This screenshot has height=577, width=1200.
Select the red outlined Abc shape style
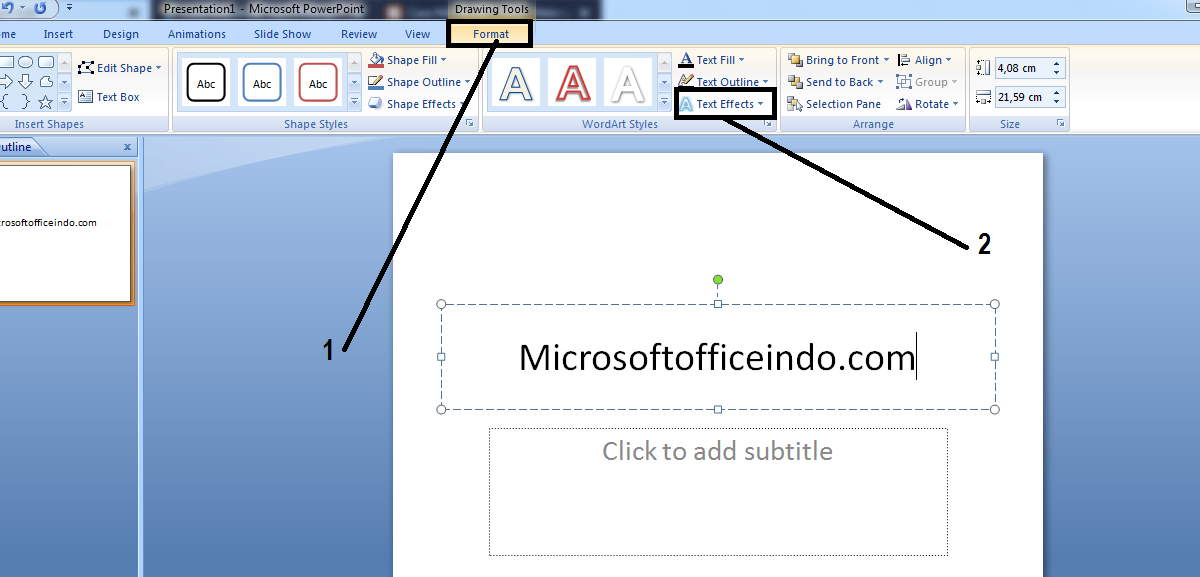point(318,82)
